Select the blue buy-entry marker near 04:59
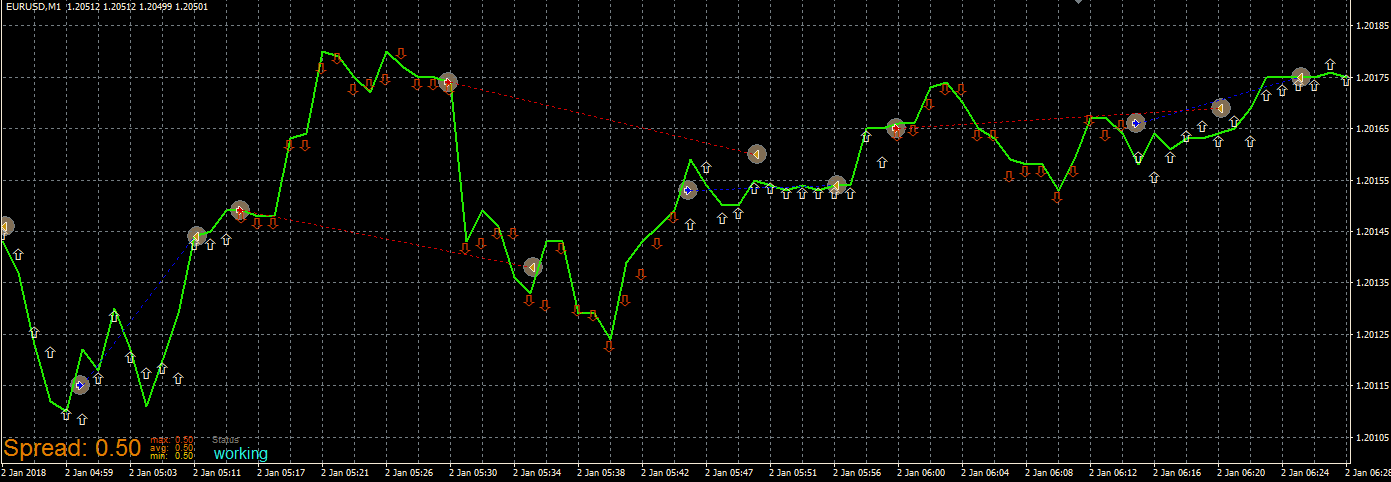The height and width of the screenshot is (482, 1391). (81, 385)
